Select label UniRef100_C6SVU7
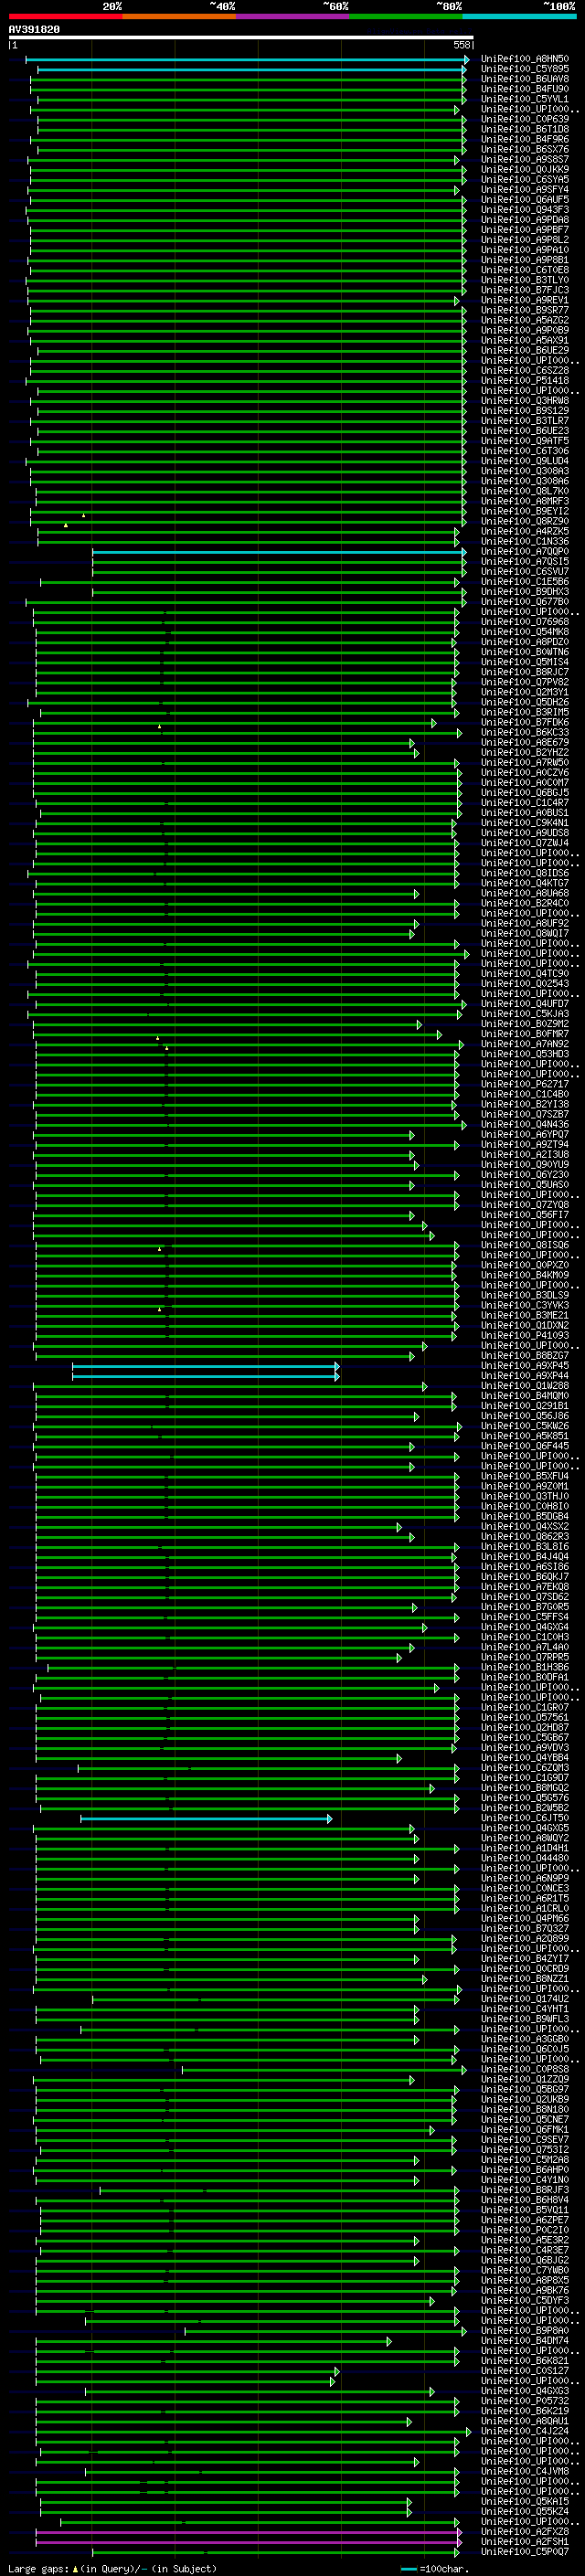This screenshot has width=585, height=2576. point(525,571)
